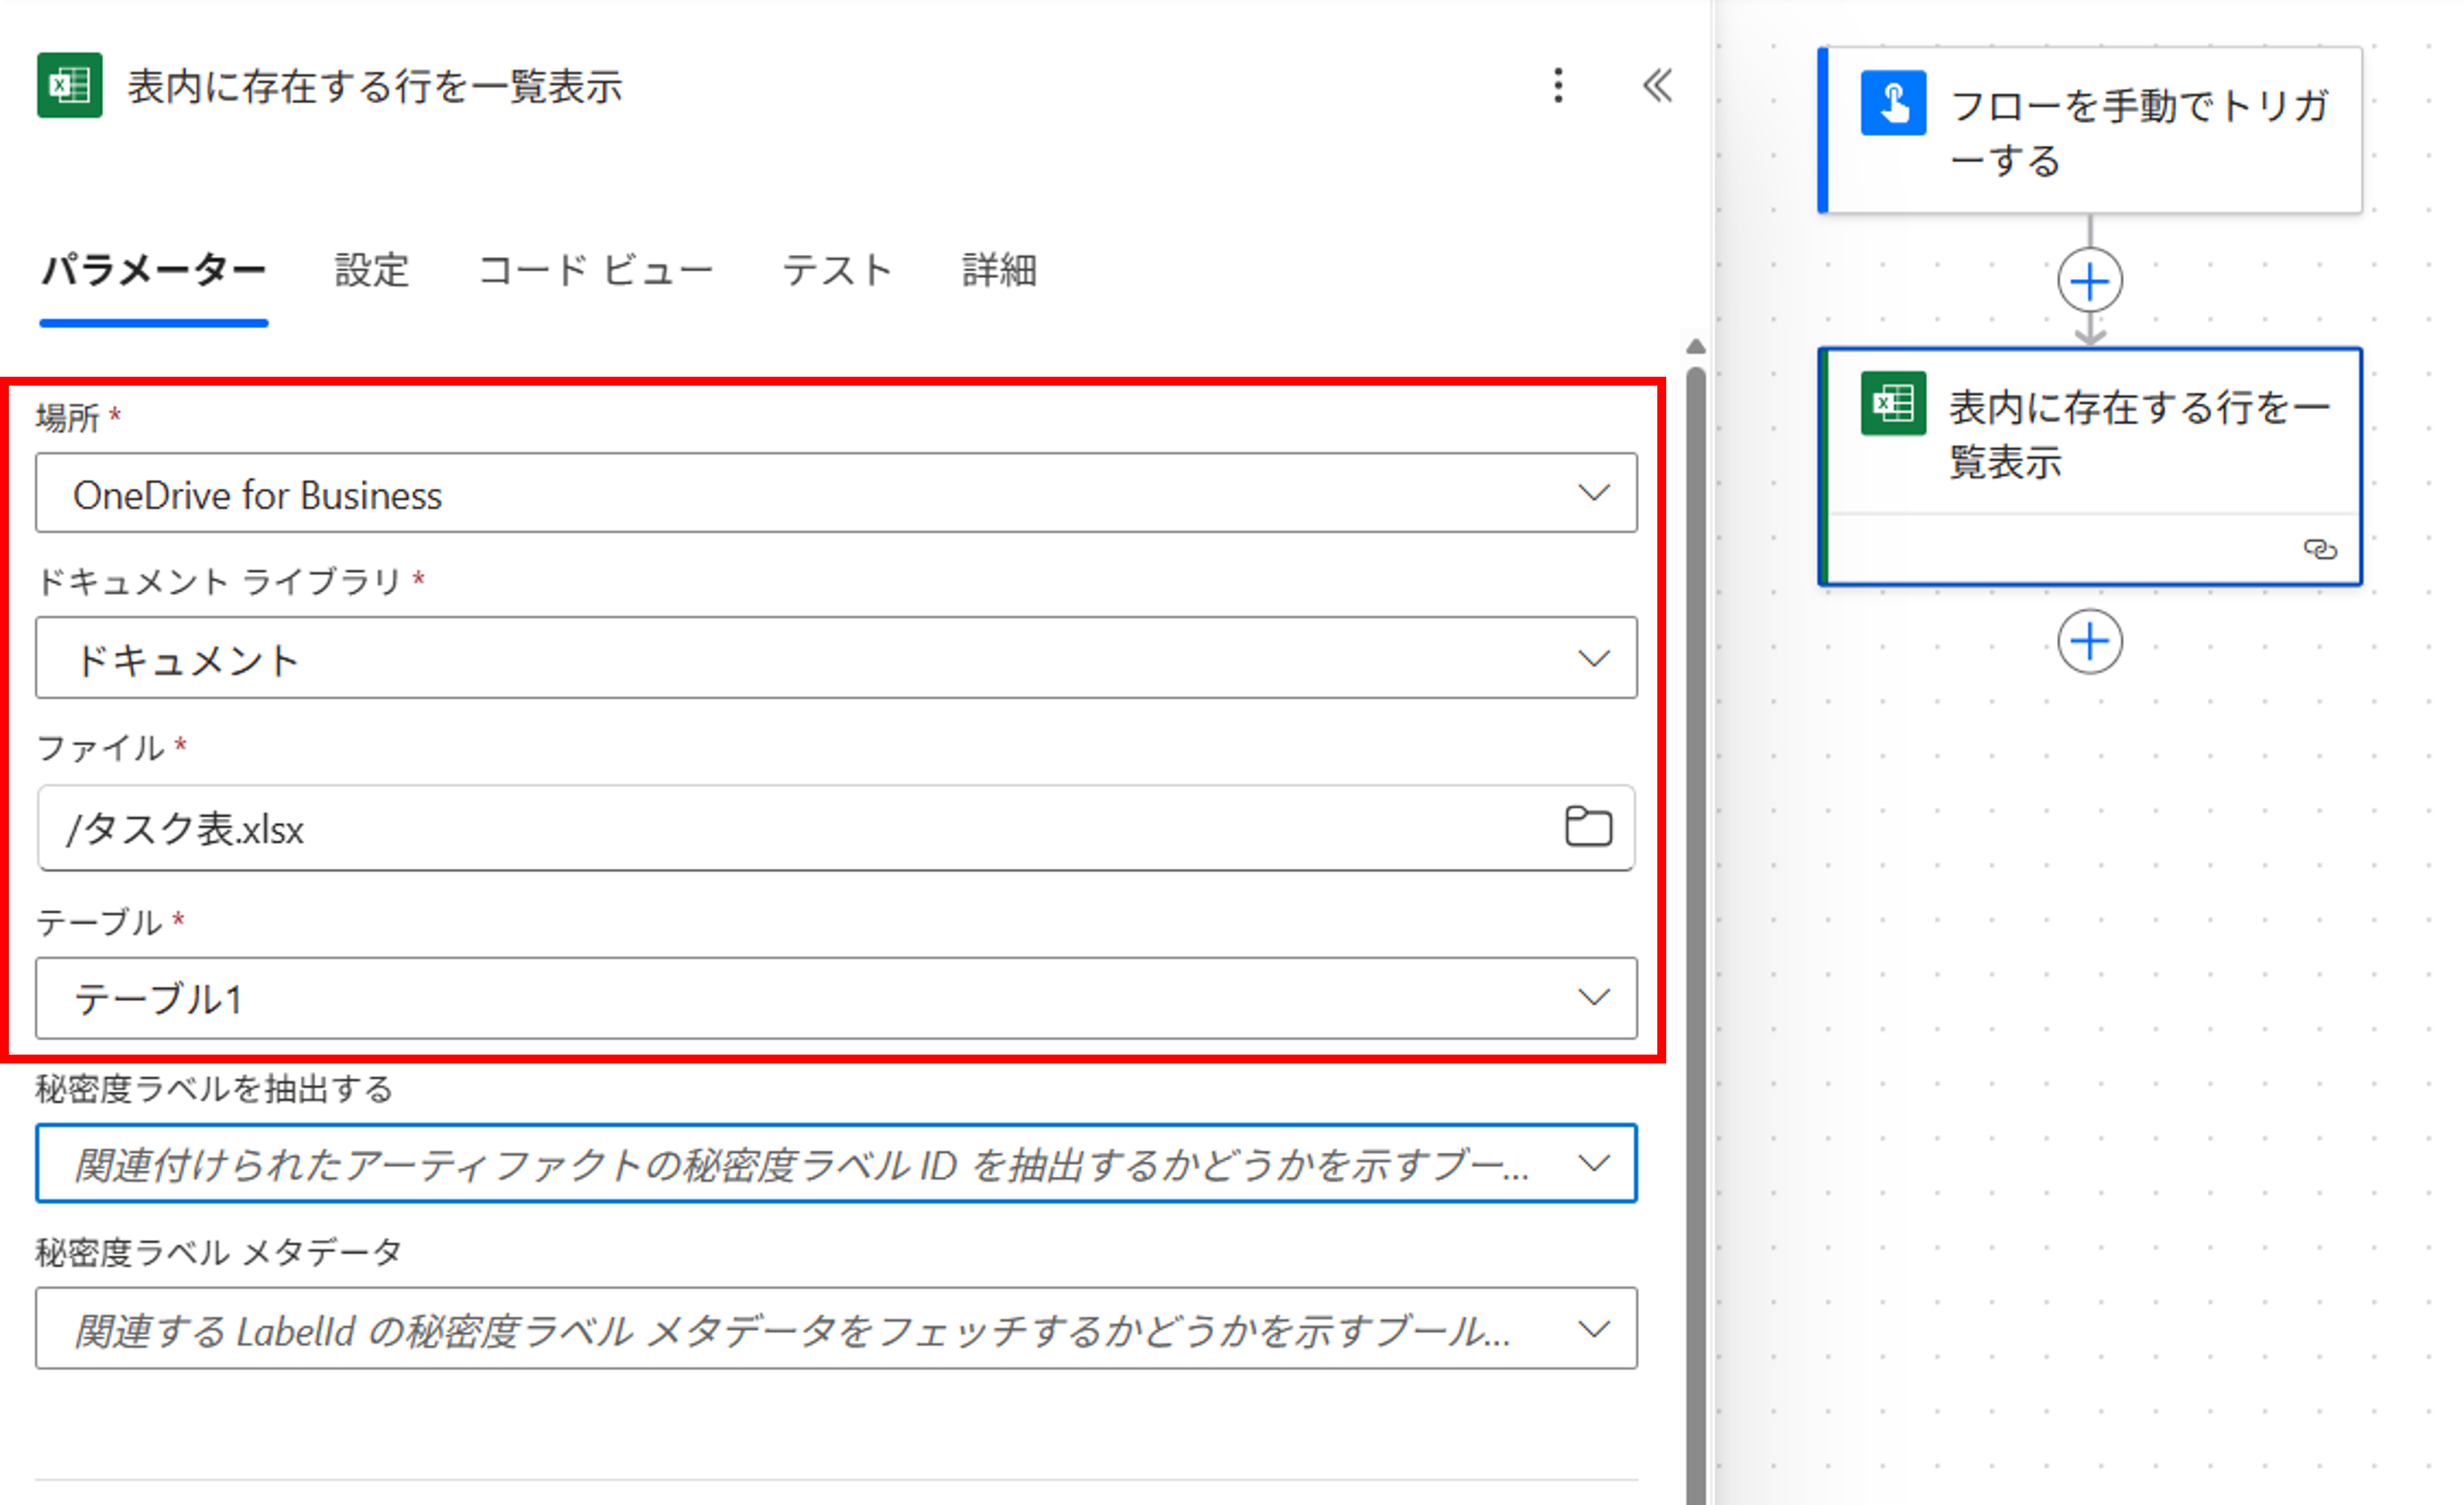Add new step with bottom plus button

point(2090,641)
